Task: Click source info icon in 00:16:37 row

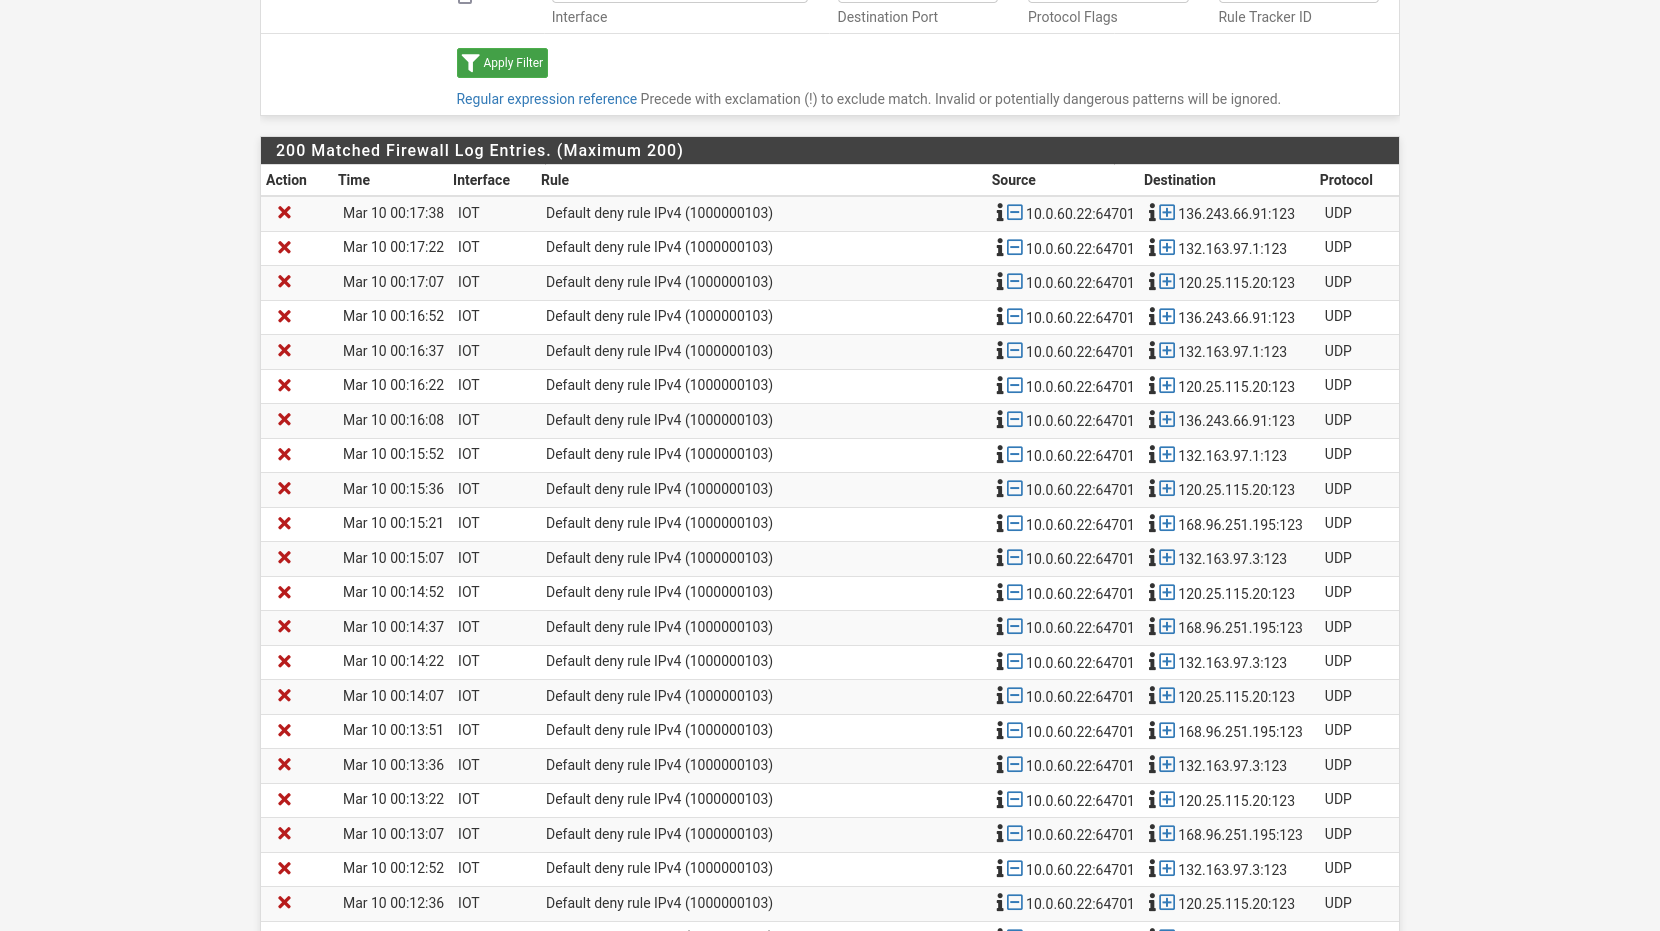Action: 999,351
